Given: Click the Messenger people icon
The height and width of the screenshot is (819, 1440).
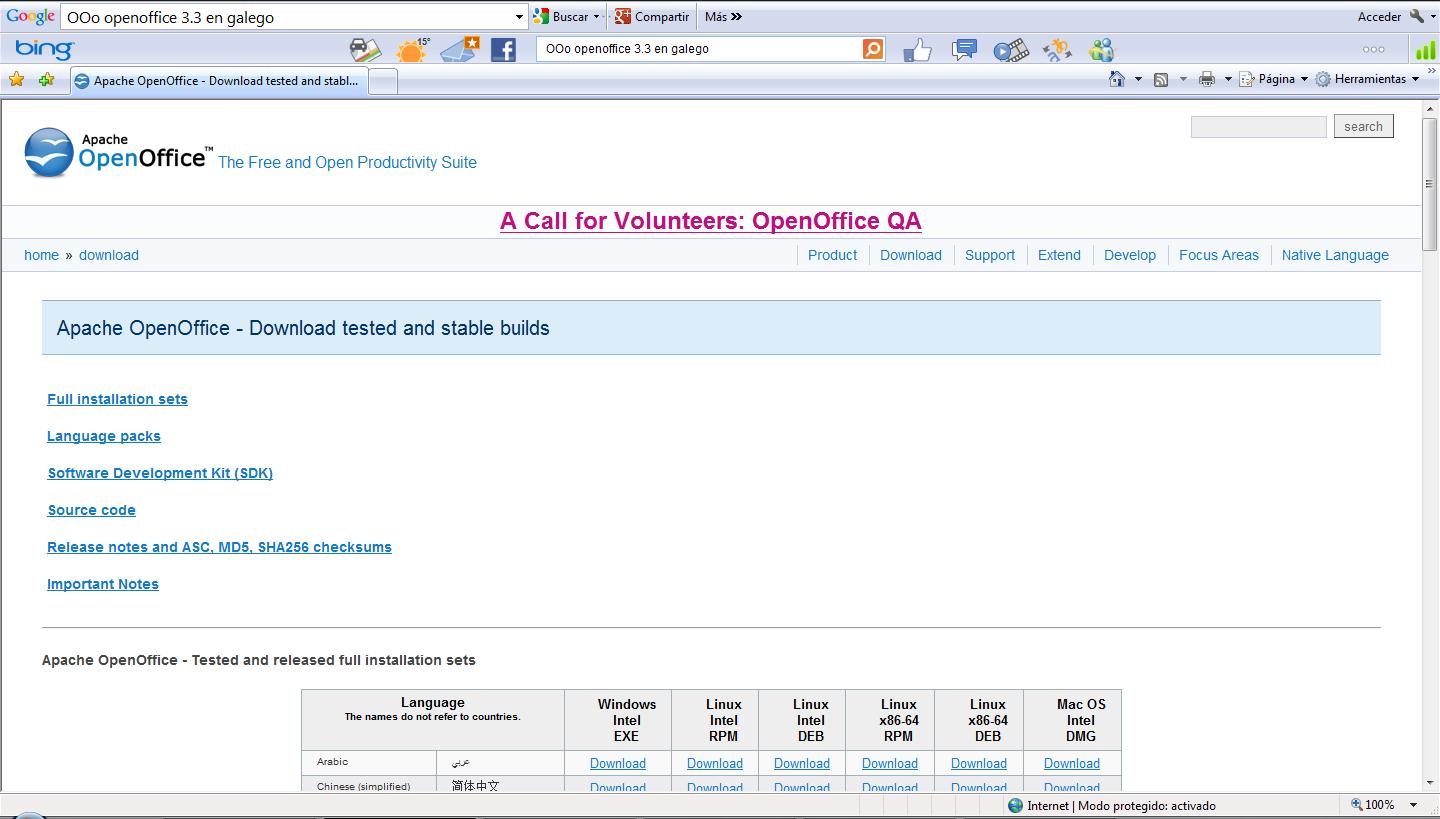Looking at the screenshot, I should [x=1101, y=50].
